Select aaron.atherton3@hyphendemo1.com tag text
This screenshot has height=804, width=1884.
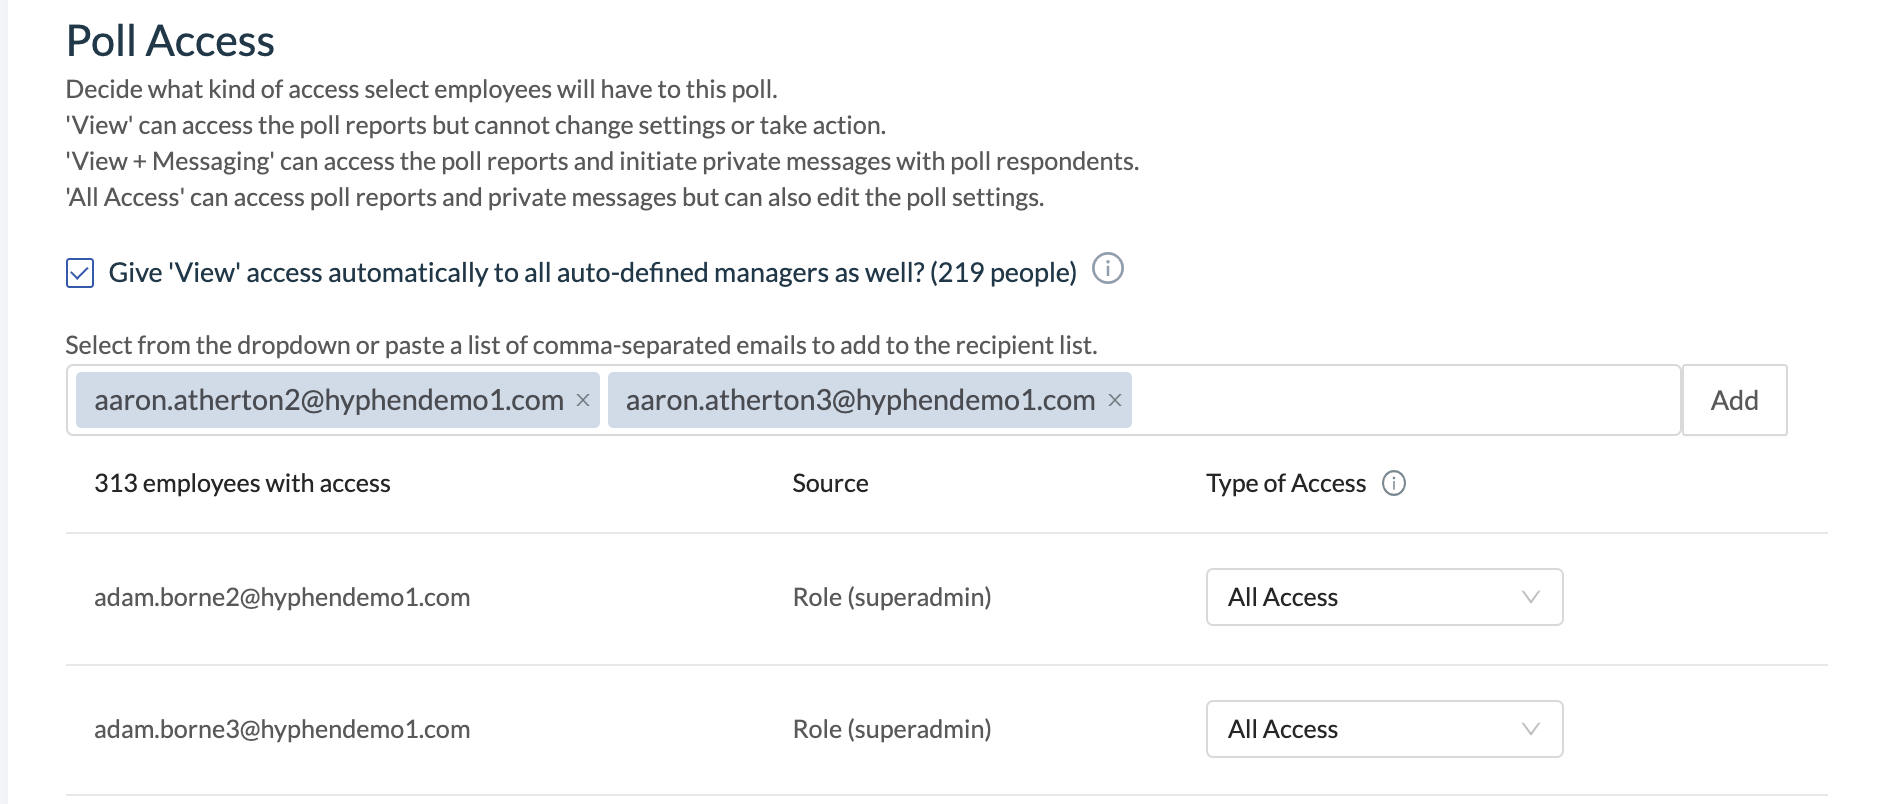click(860, 401)
